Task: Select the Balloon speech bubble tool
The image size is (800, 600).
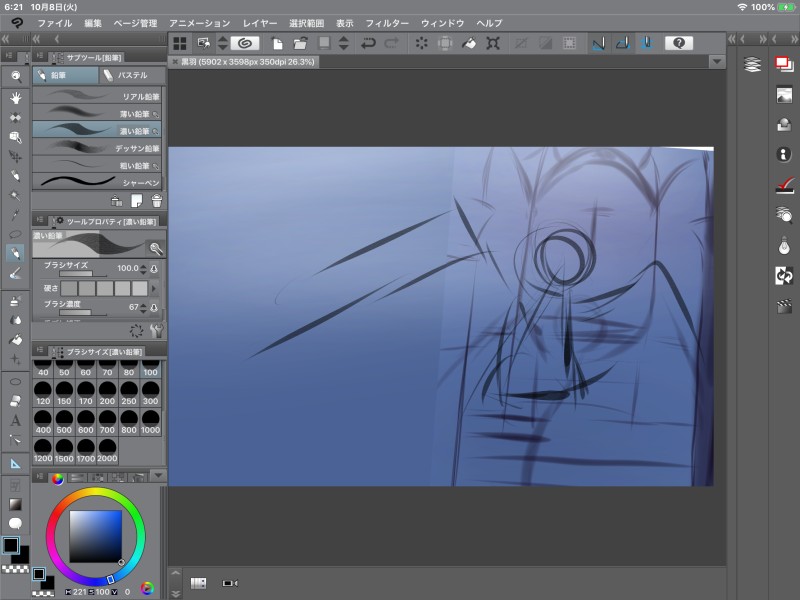Action: 16,523
